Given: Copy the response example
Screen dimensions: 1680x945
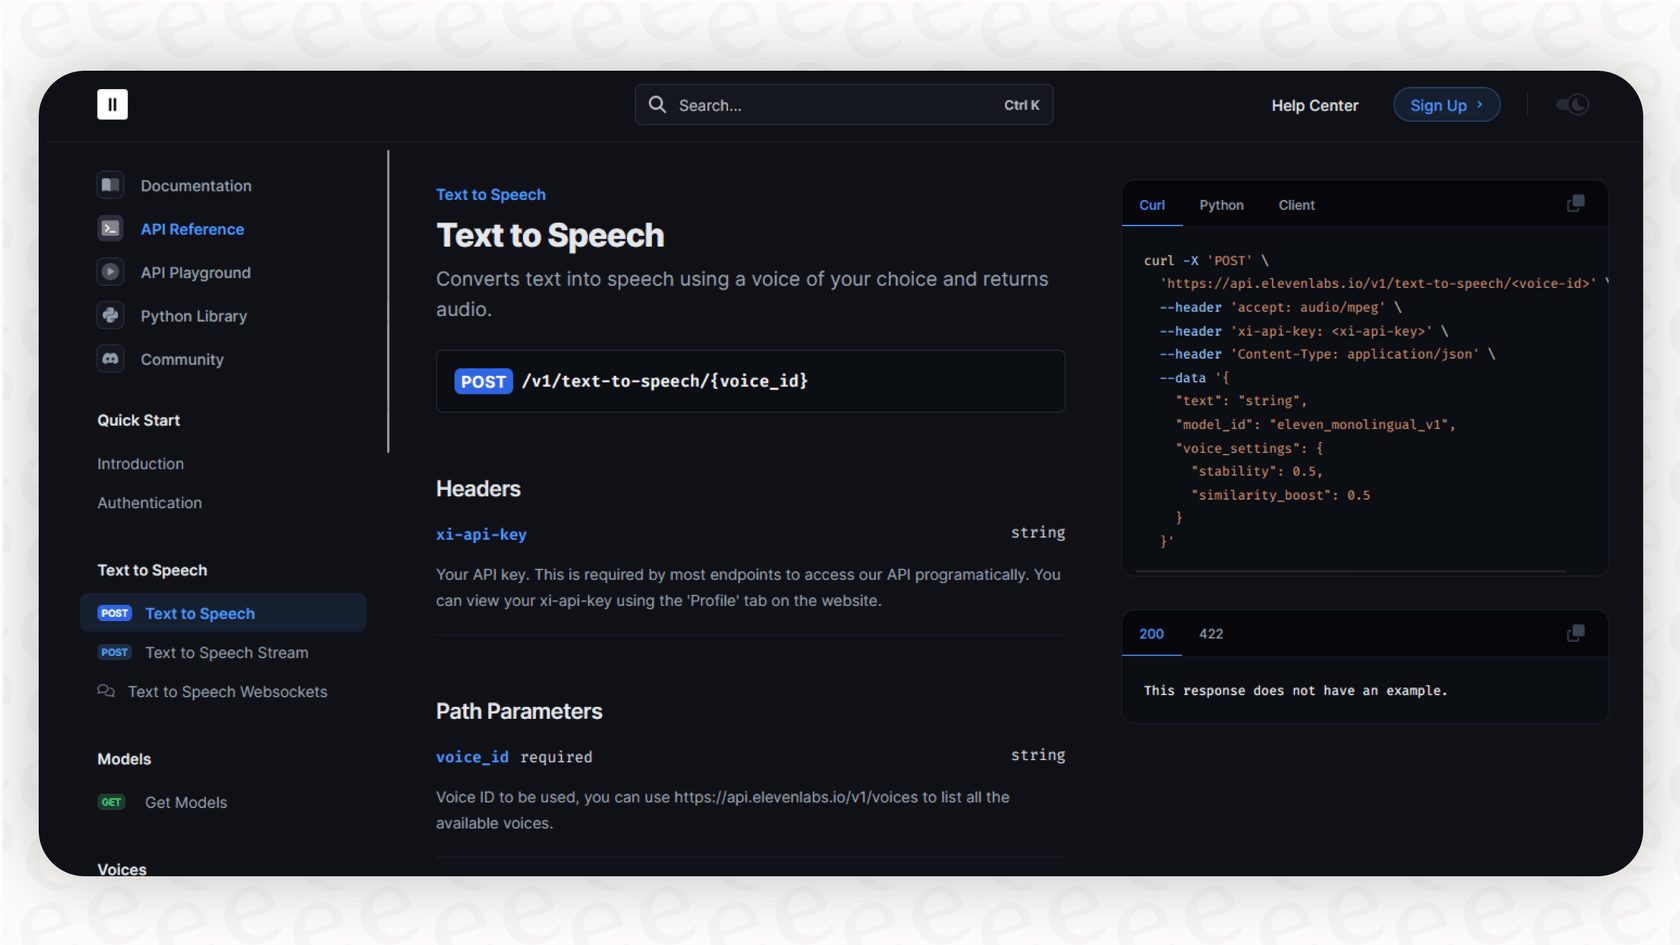Looking at the screenshot, I should 1575,633.
